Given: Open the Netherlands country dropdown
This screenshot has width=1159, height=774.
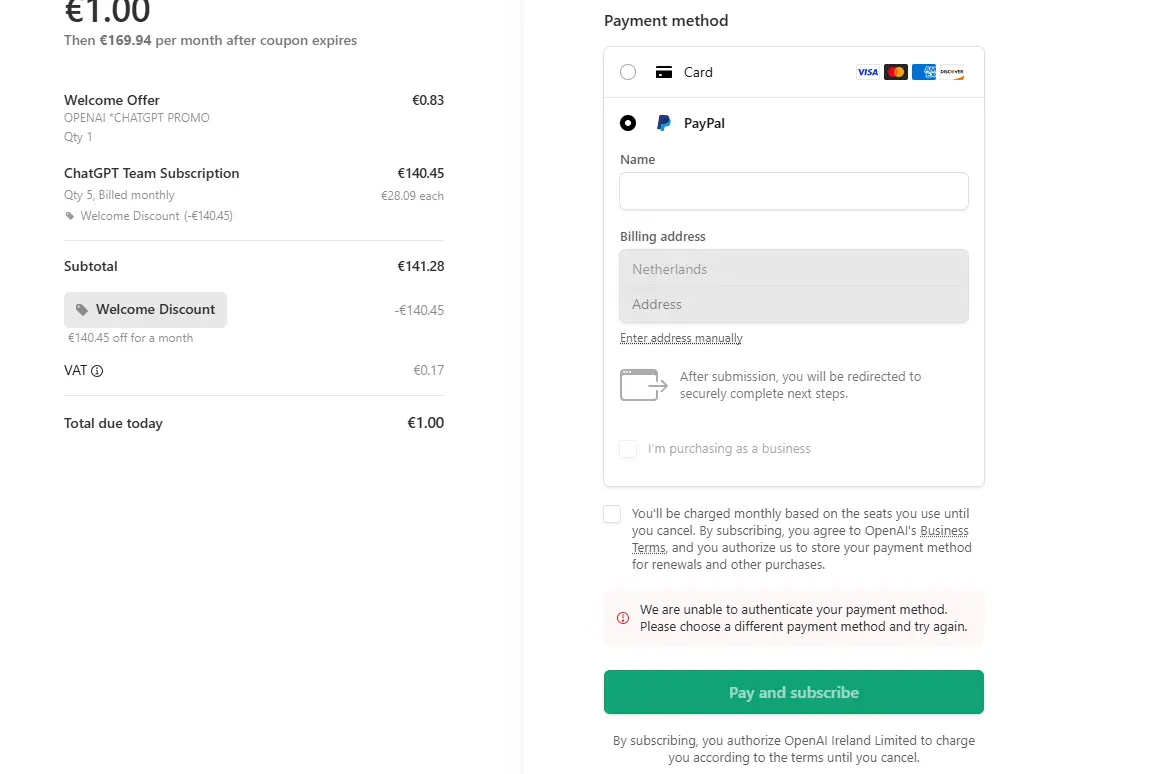Looking at the screenshot, I should tap(794, 268).
